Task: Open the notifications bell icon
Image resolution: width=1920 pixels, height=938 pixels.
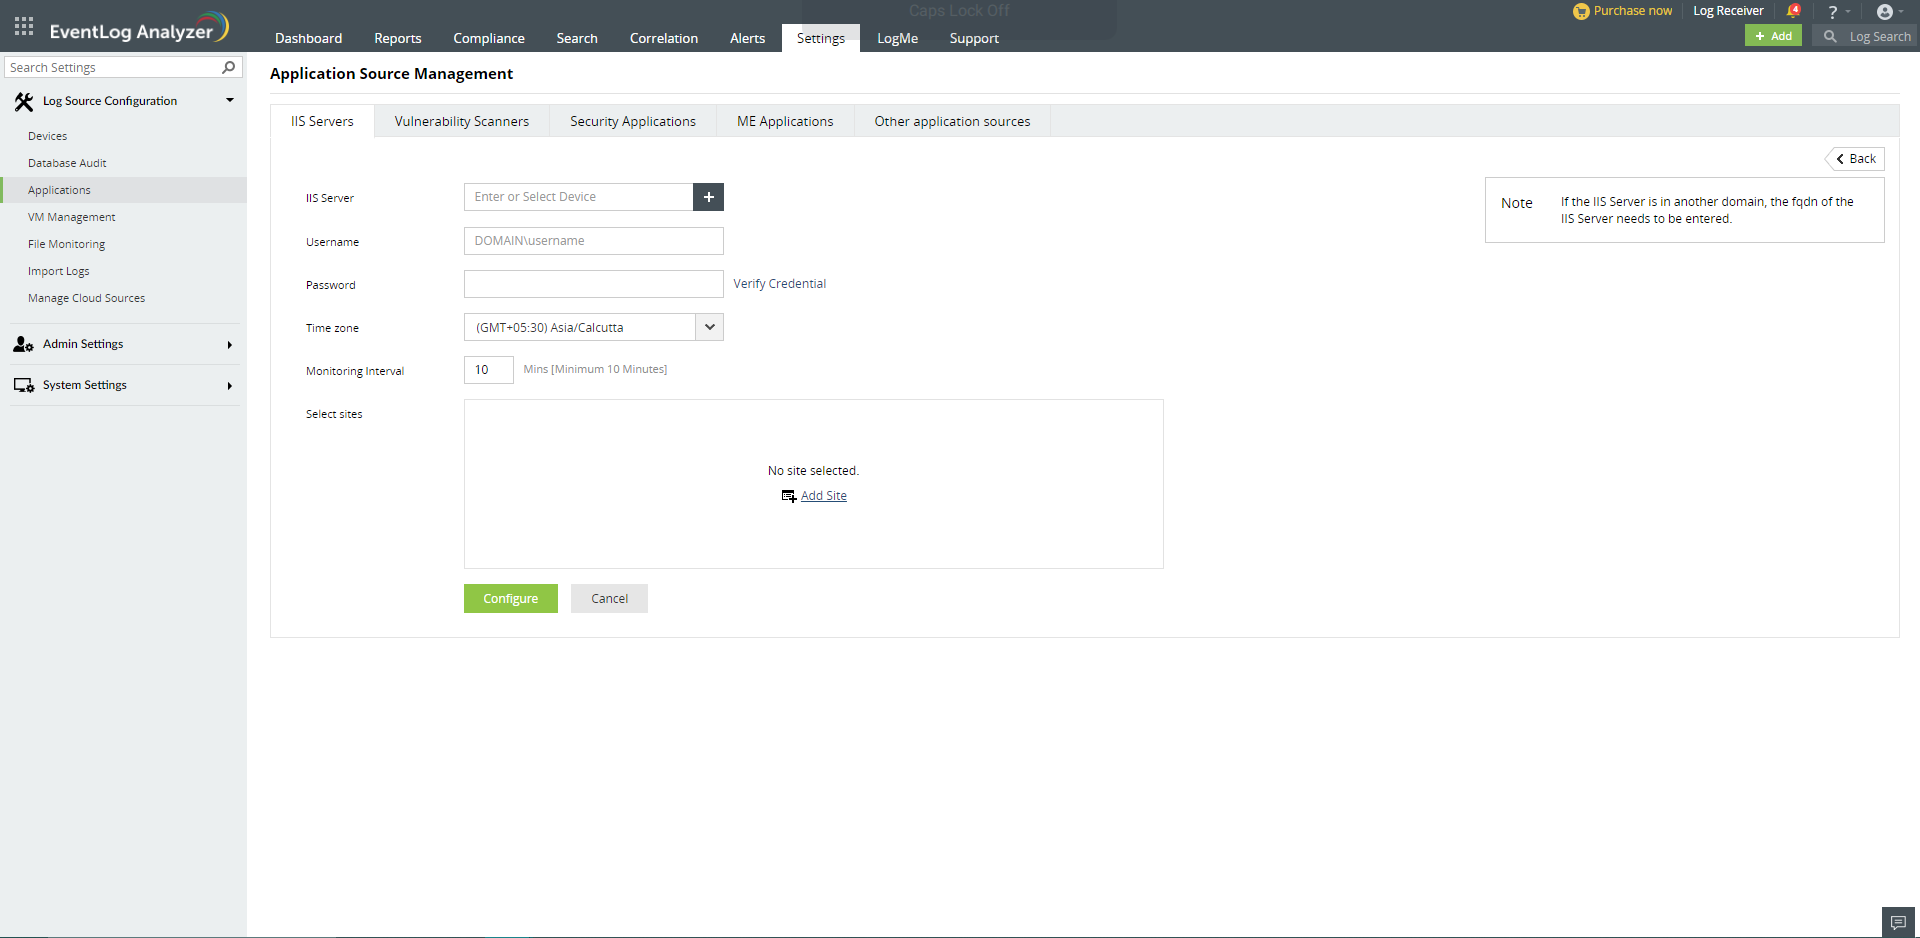Action: (1793, 10)
